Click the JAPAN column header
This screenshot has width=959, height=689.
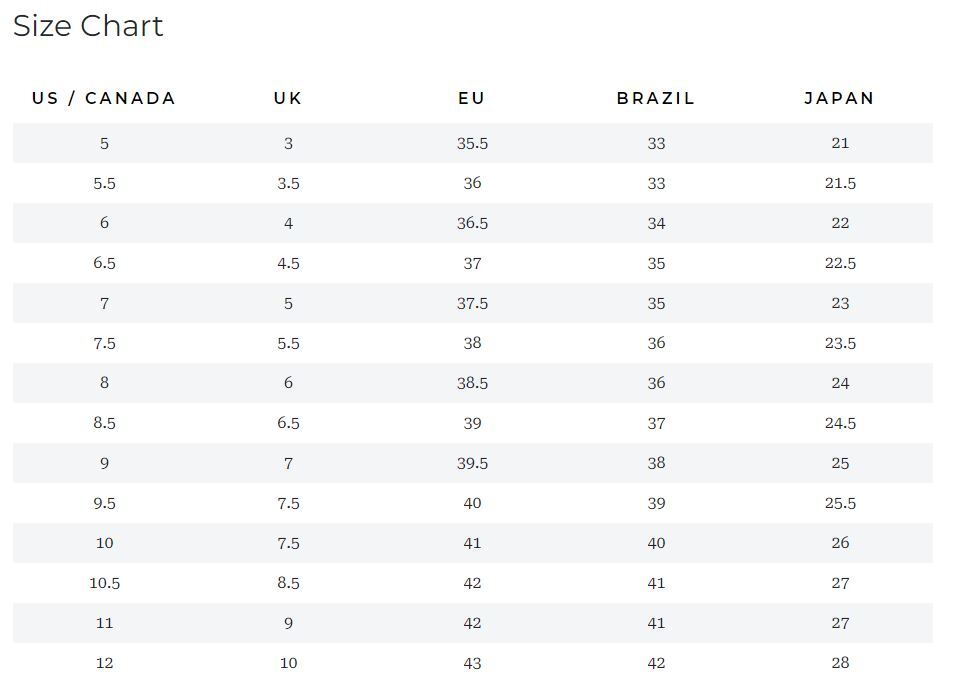(840, 98)
